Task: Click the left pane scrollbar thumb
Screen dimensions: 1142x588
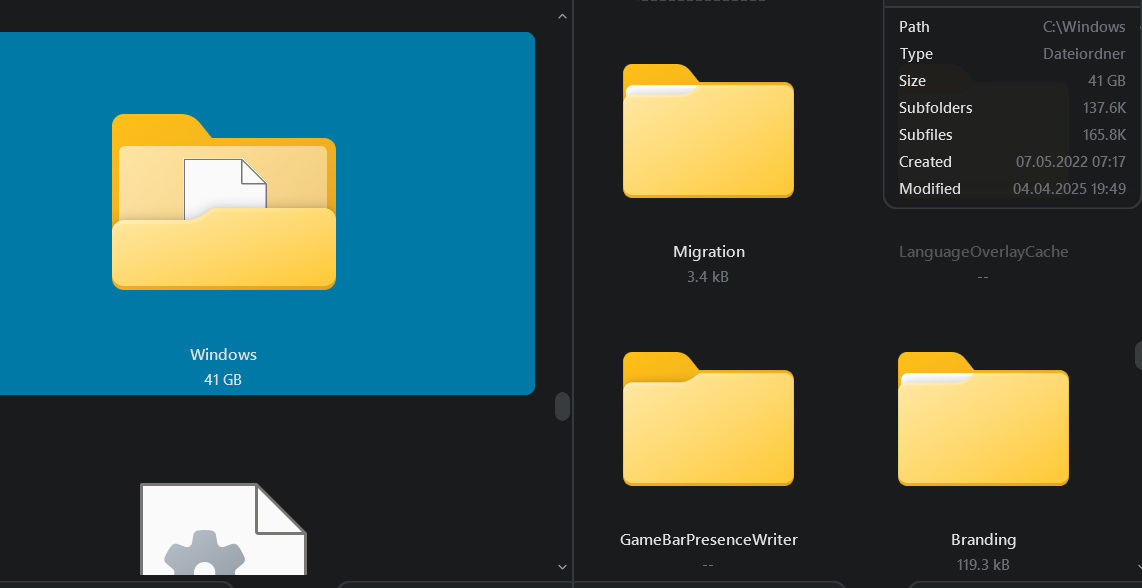Action: click(562, 407)
